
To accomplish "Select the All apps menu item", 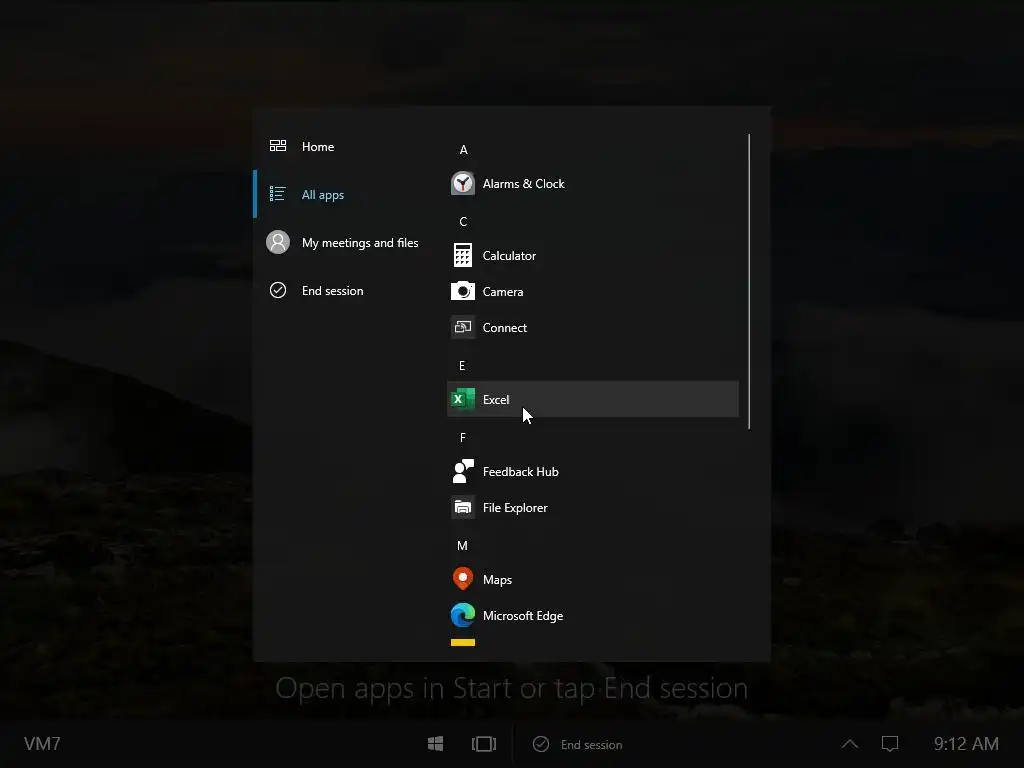I will click(x=346, y=194).
